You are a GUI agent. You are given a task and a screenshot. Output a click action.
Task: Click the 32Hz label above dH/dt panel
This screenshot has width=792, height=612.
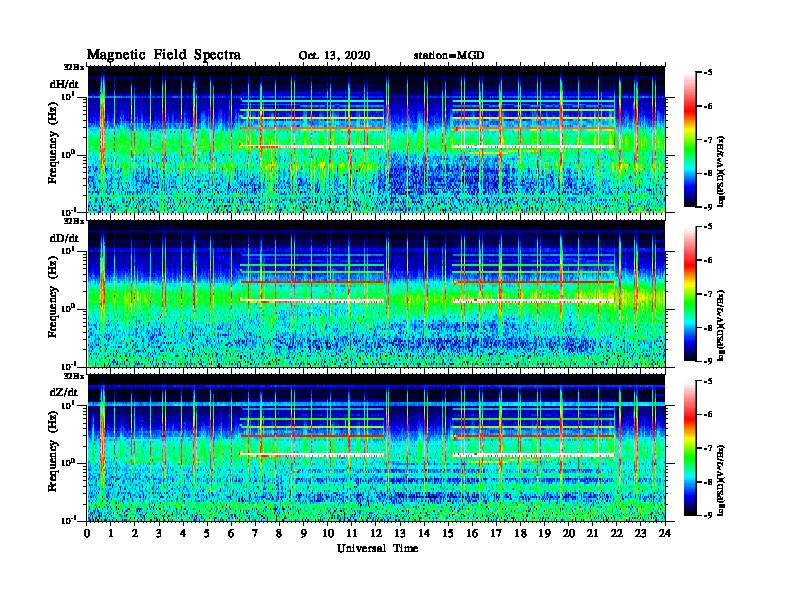click(x=74, y=67)
